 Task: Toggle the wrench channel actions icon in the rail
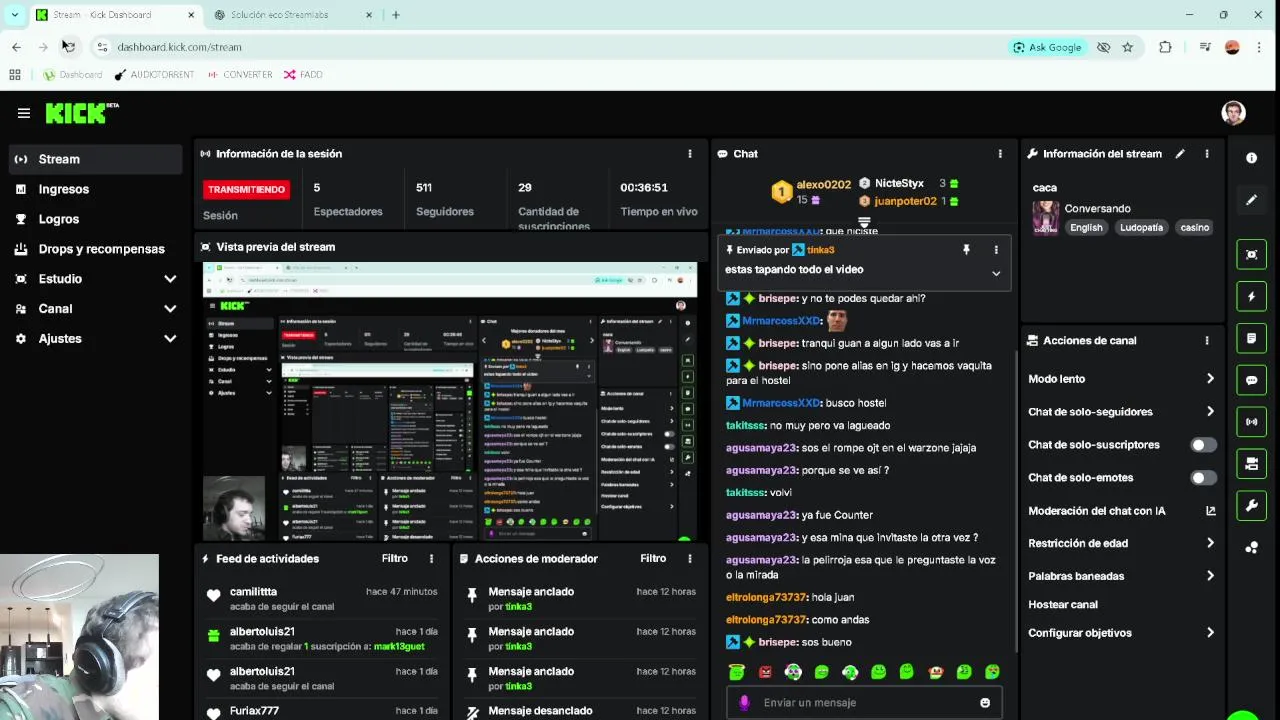1251,506
